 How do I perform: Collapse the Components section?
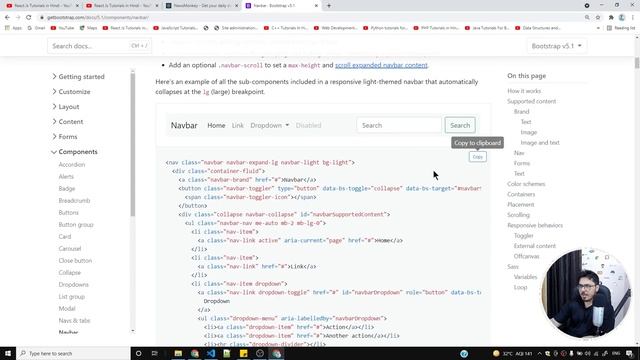click(x=75, y=151)
